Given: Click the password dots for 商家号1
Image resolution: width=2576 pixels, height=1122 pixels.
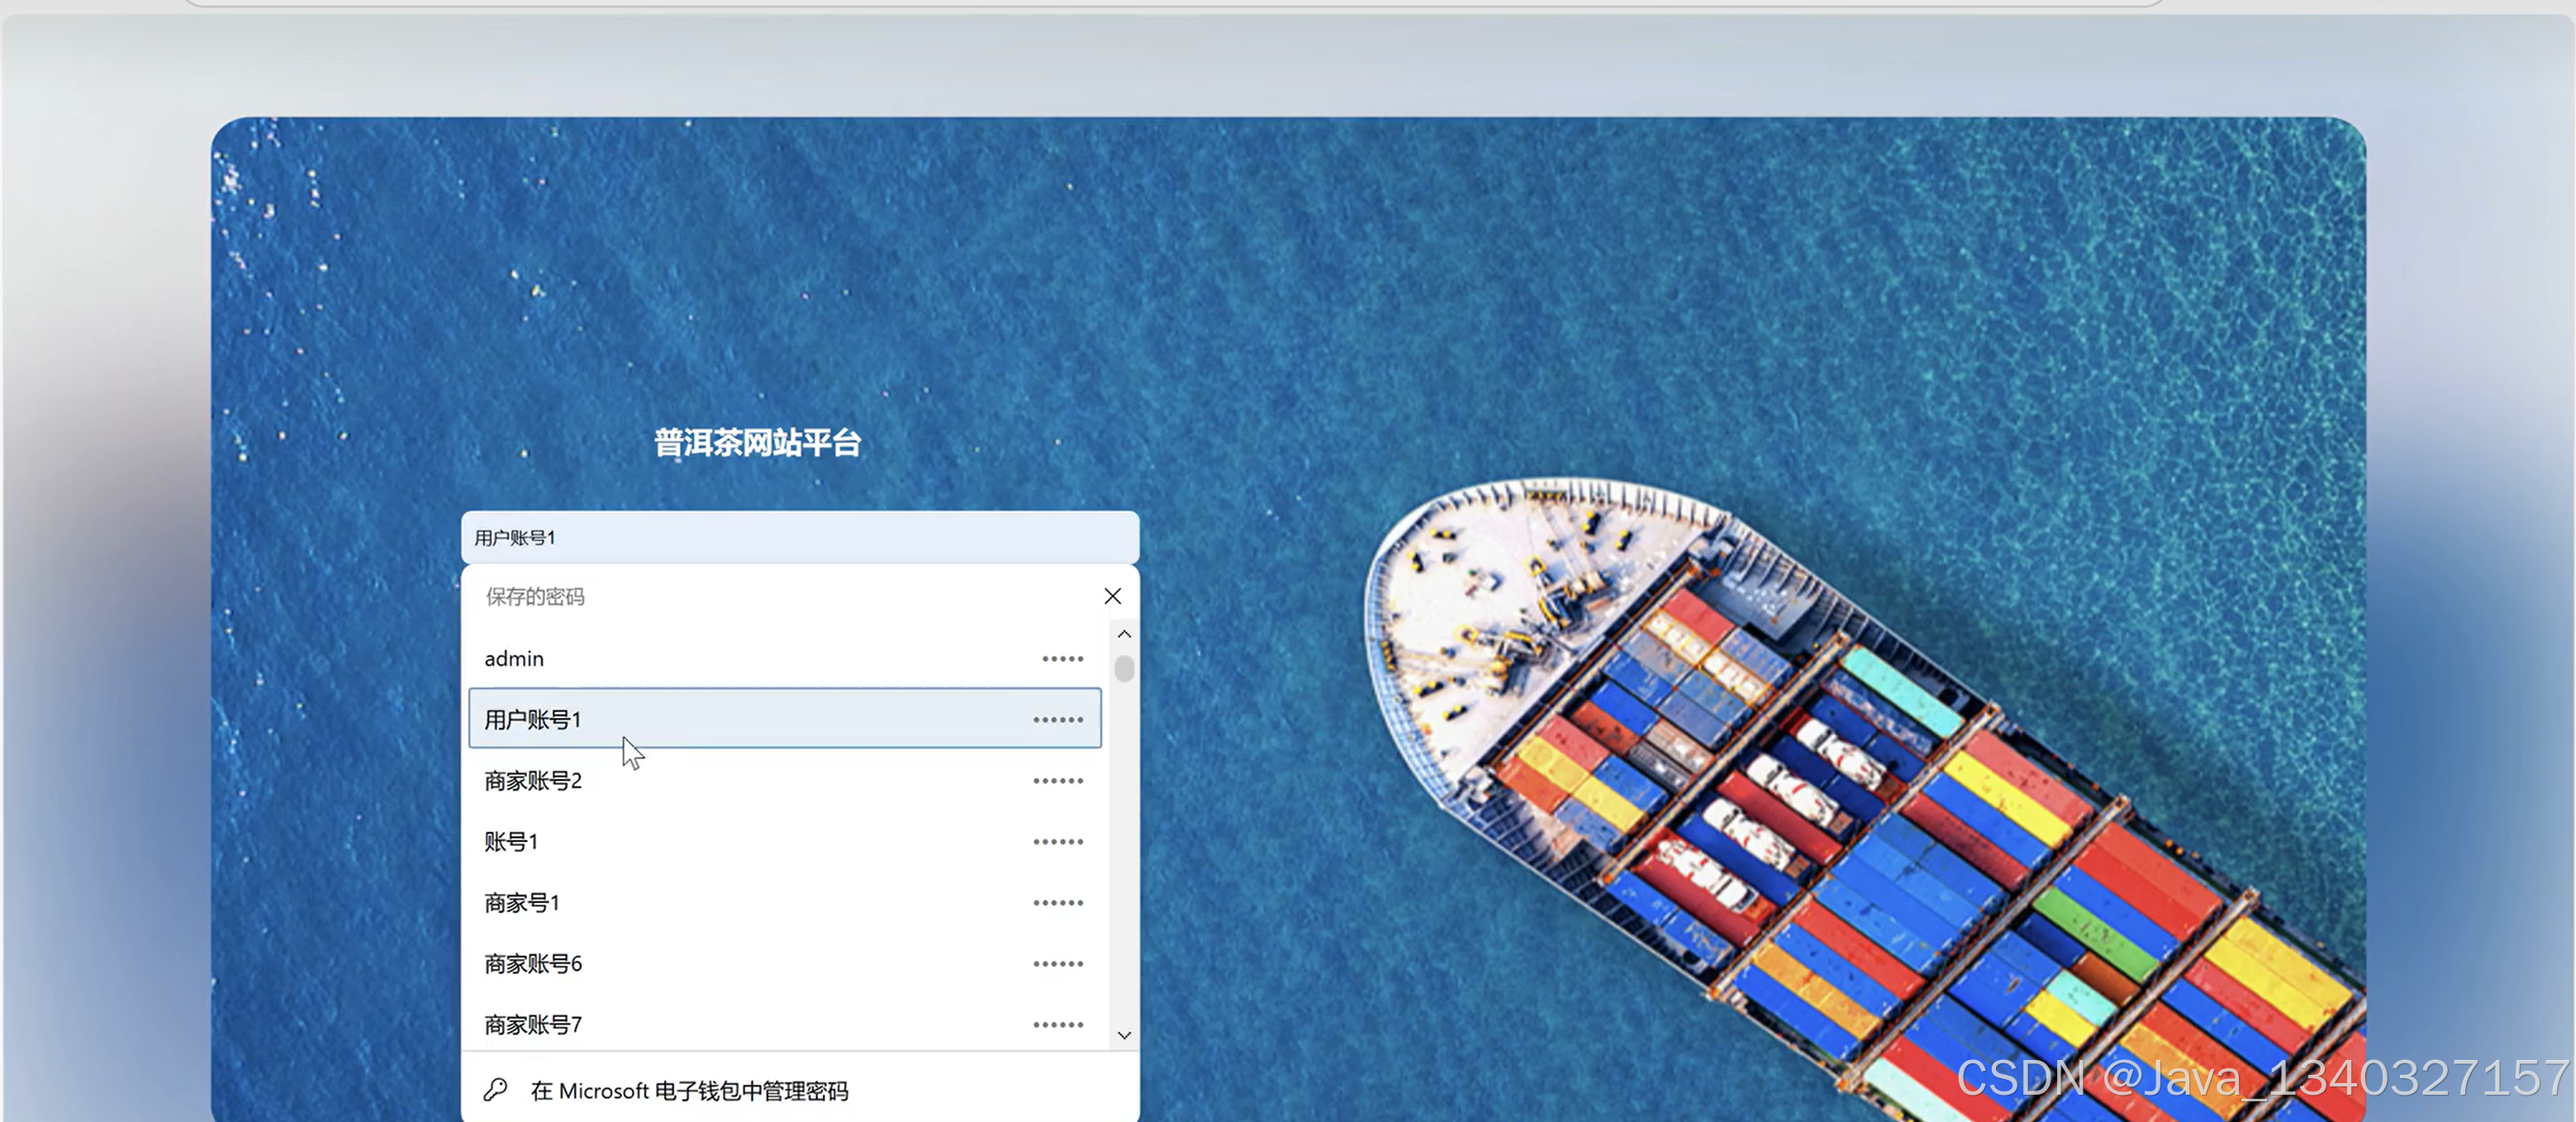Looking at the screenshot, I should click(x=1058, y=902).
